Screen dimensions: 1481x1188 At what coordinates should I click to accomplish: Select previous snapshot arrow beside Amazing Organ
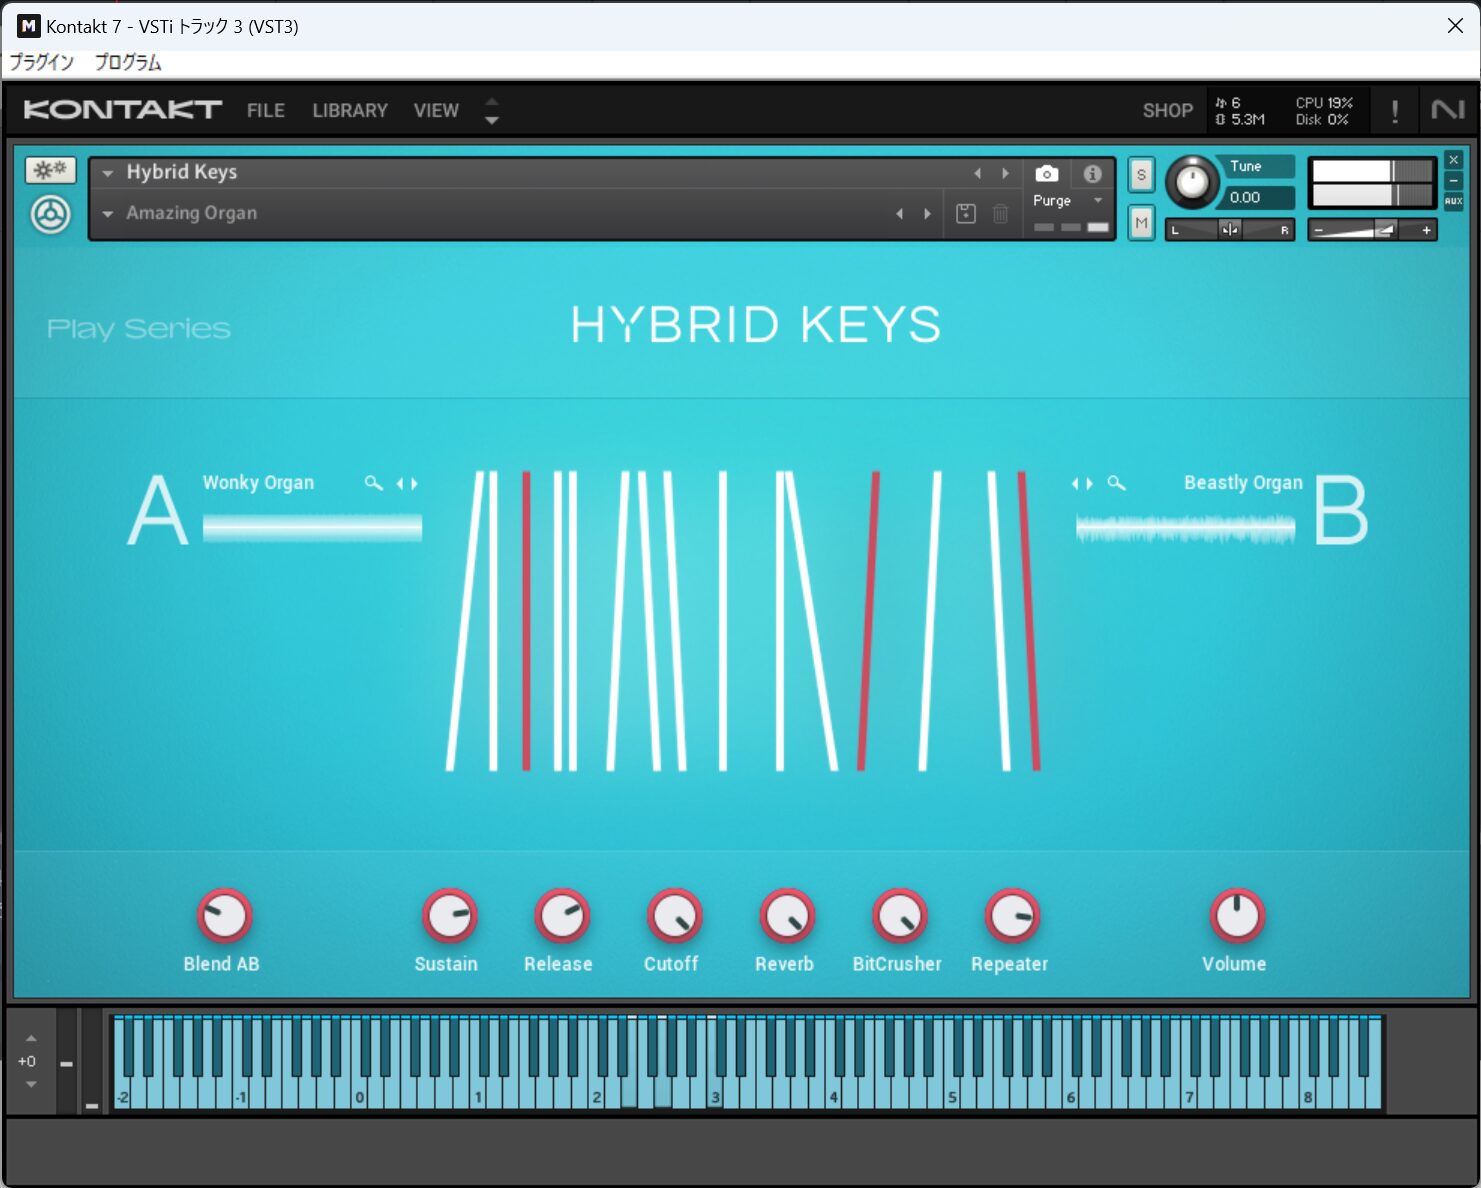899,213
